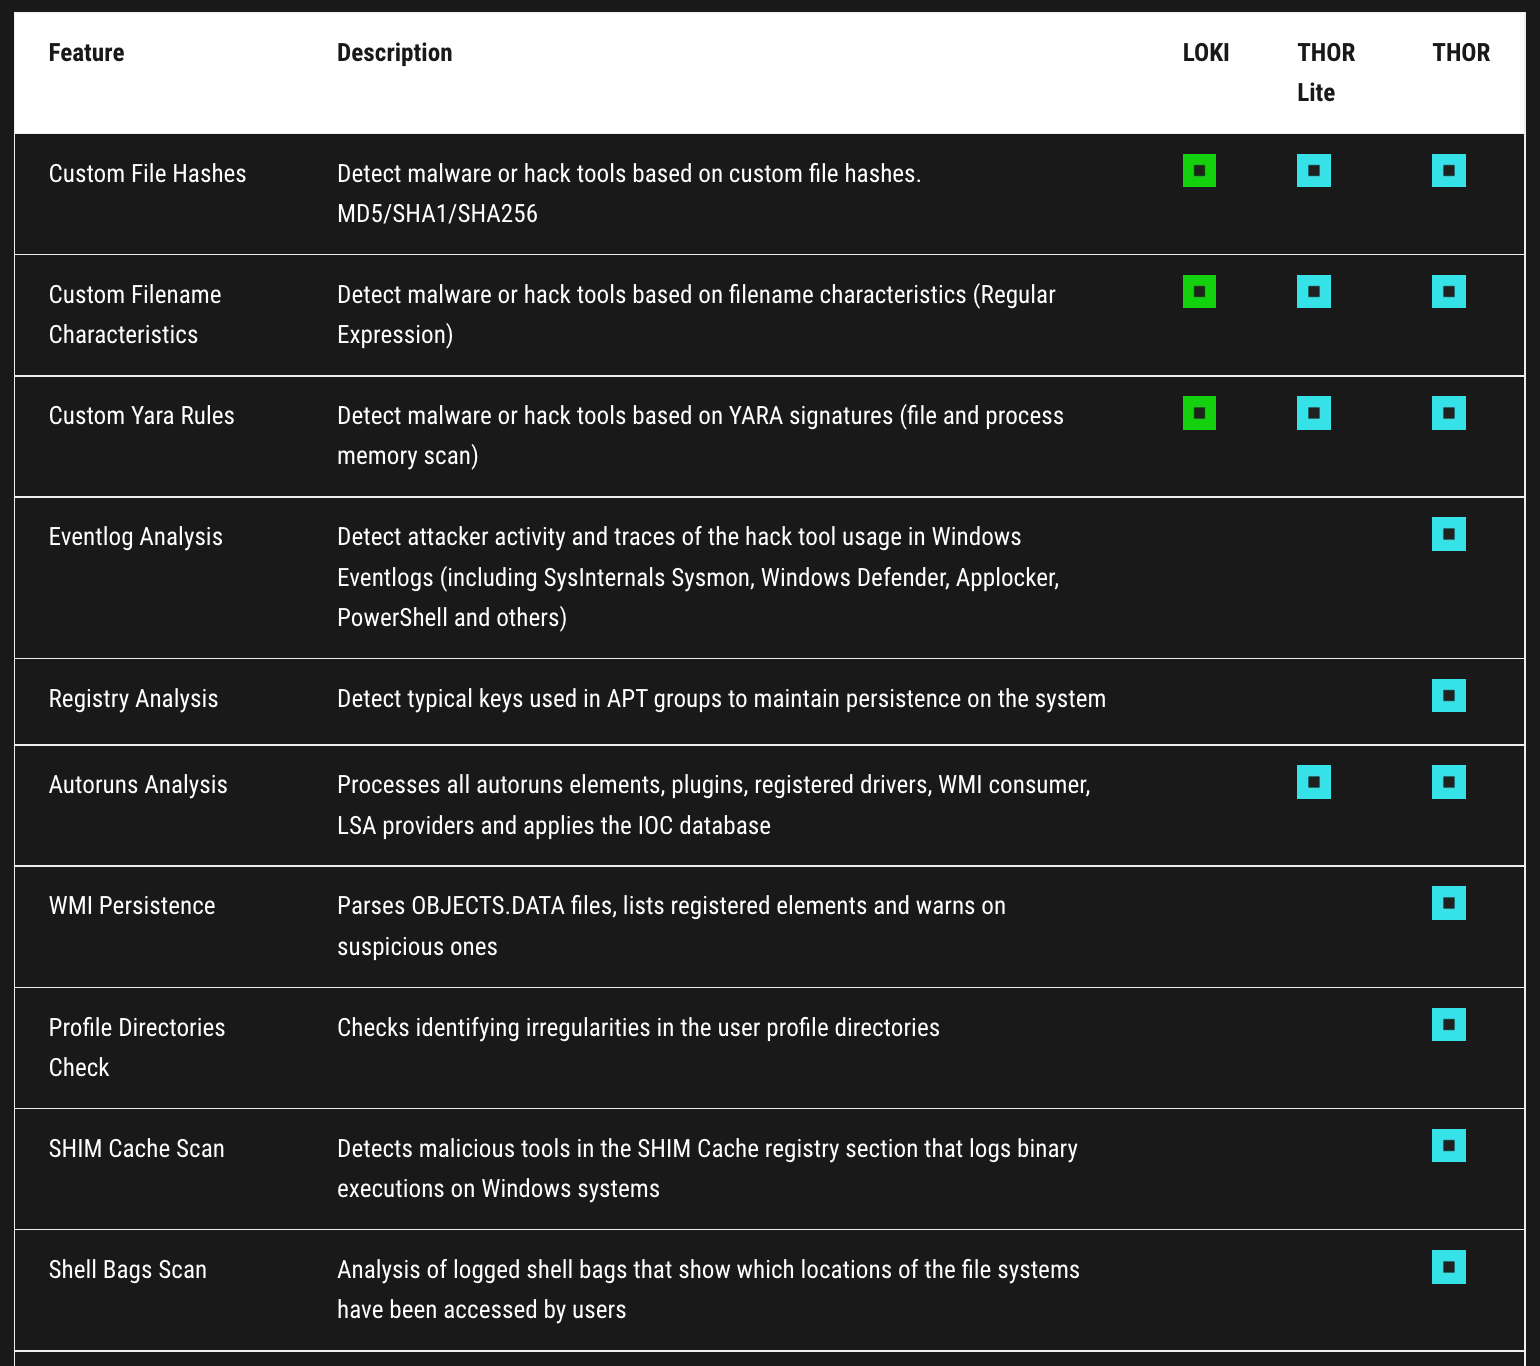Select the Registry Analysis feature name
The height and width of the screenshot is (1366, 1540).
click(x=133, y=699)
